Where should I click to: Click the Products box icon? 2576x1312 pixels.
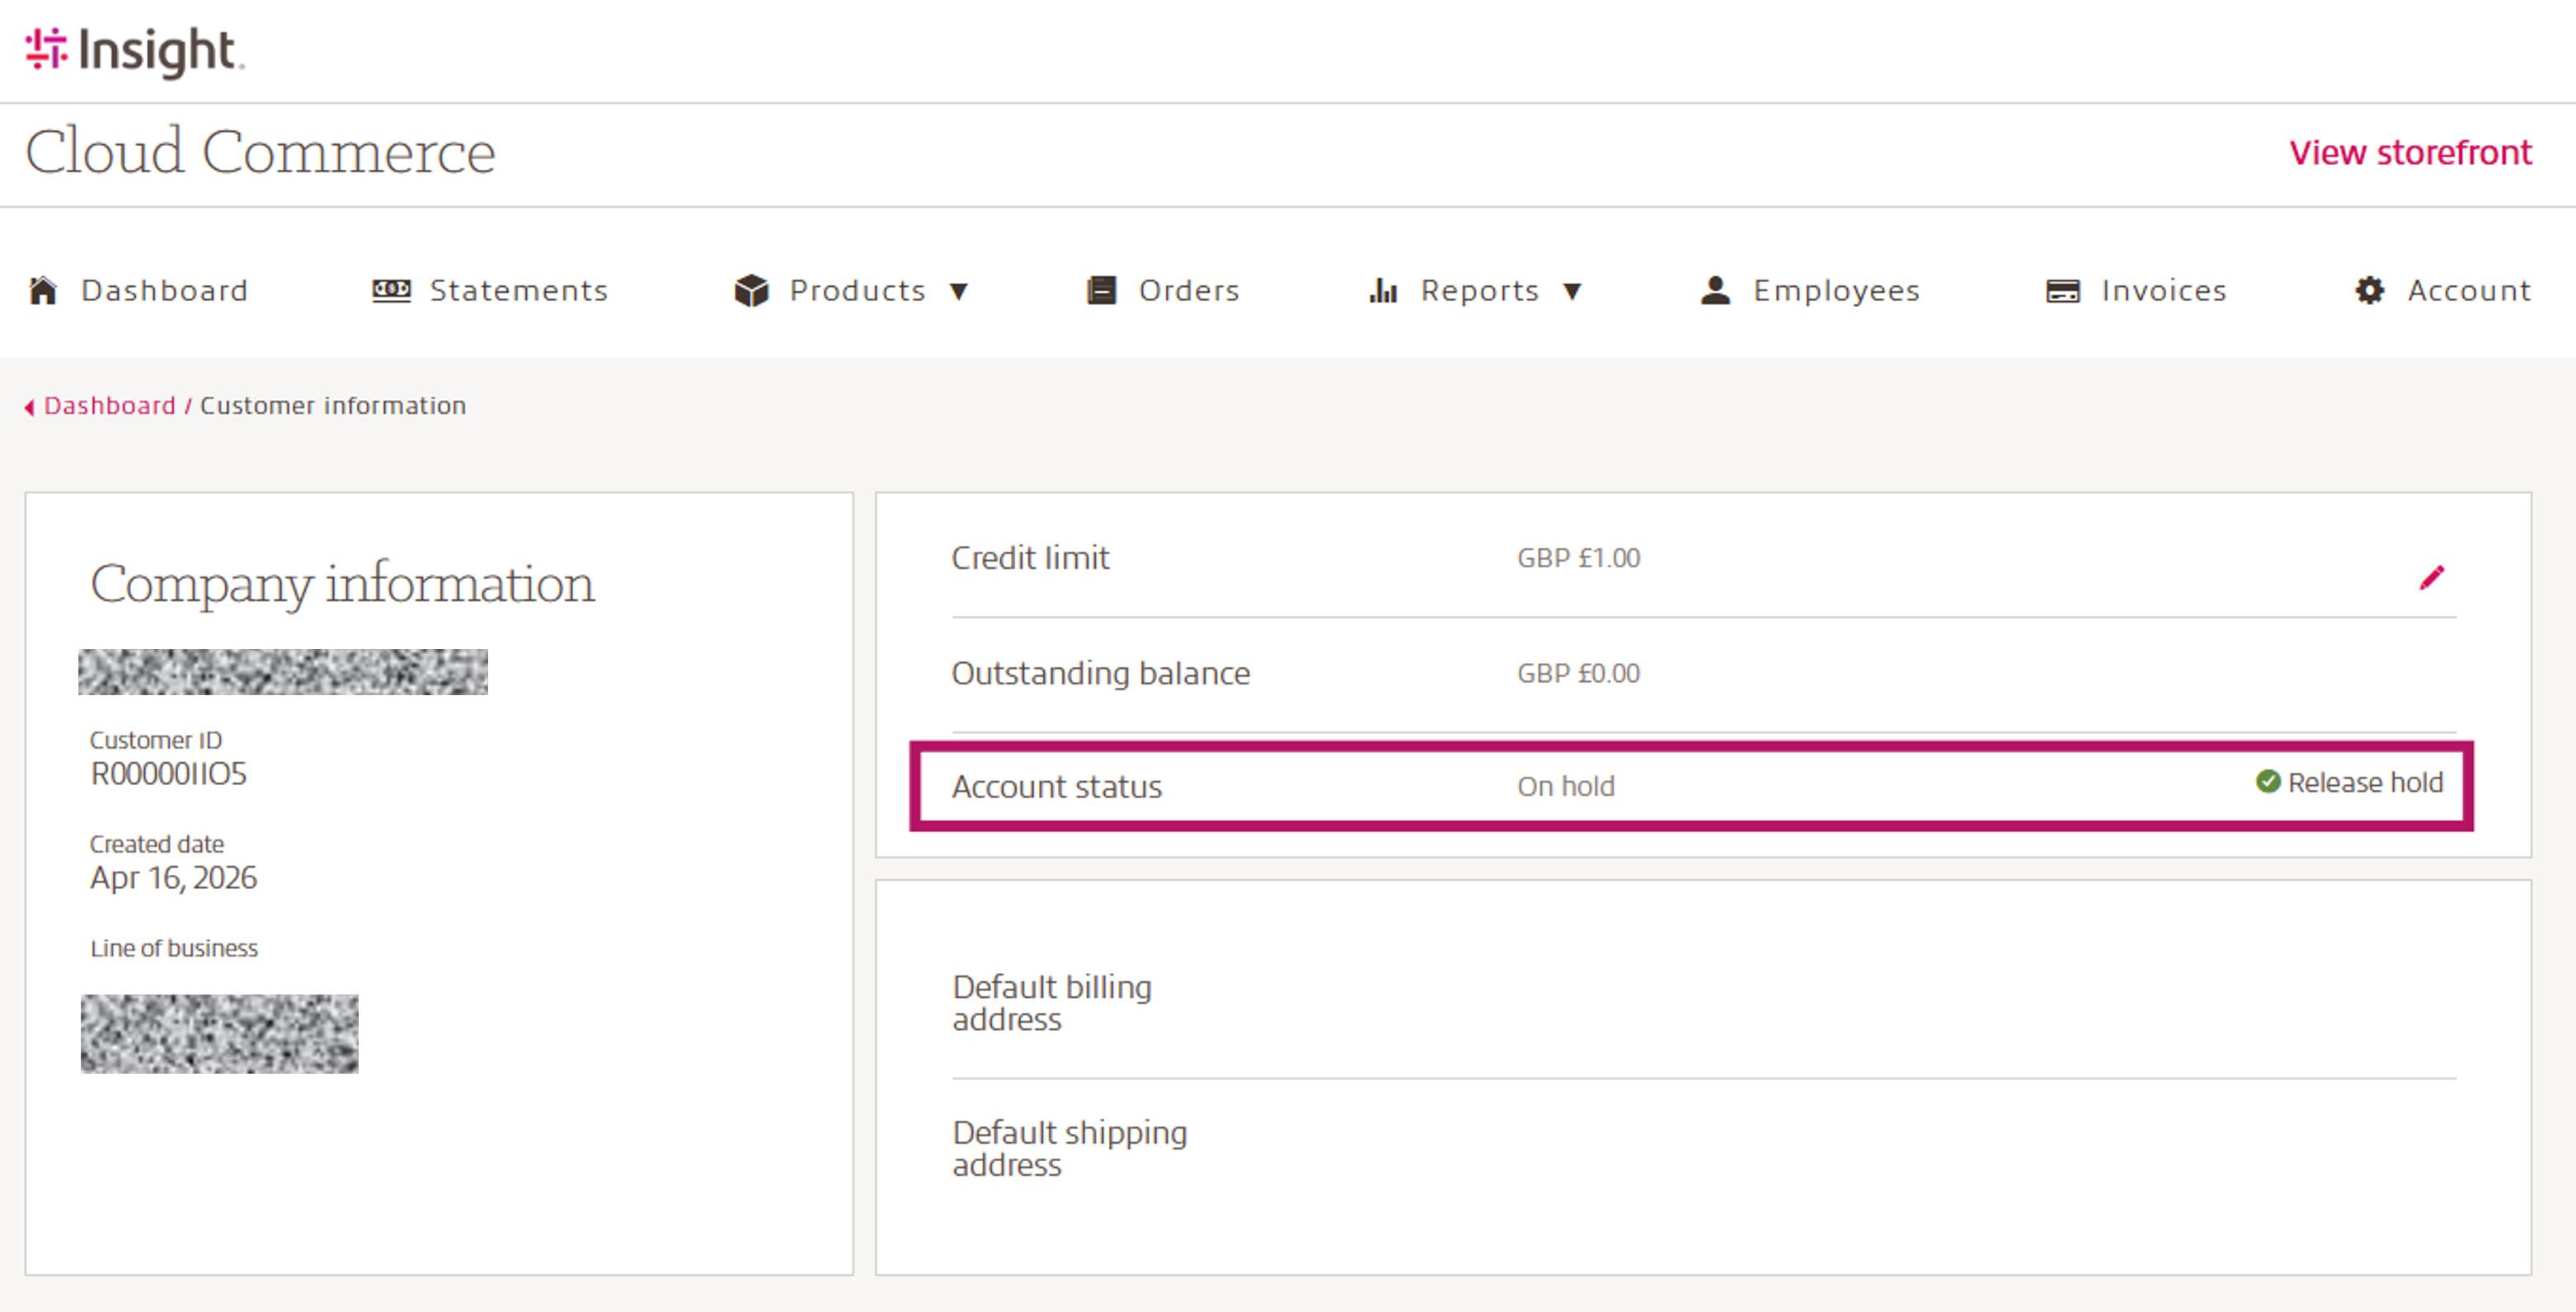click(x=751, y=290)
